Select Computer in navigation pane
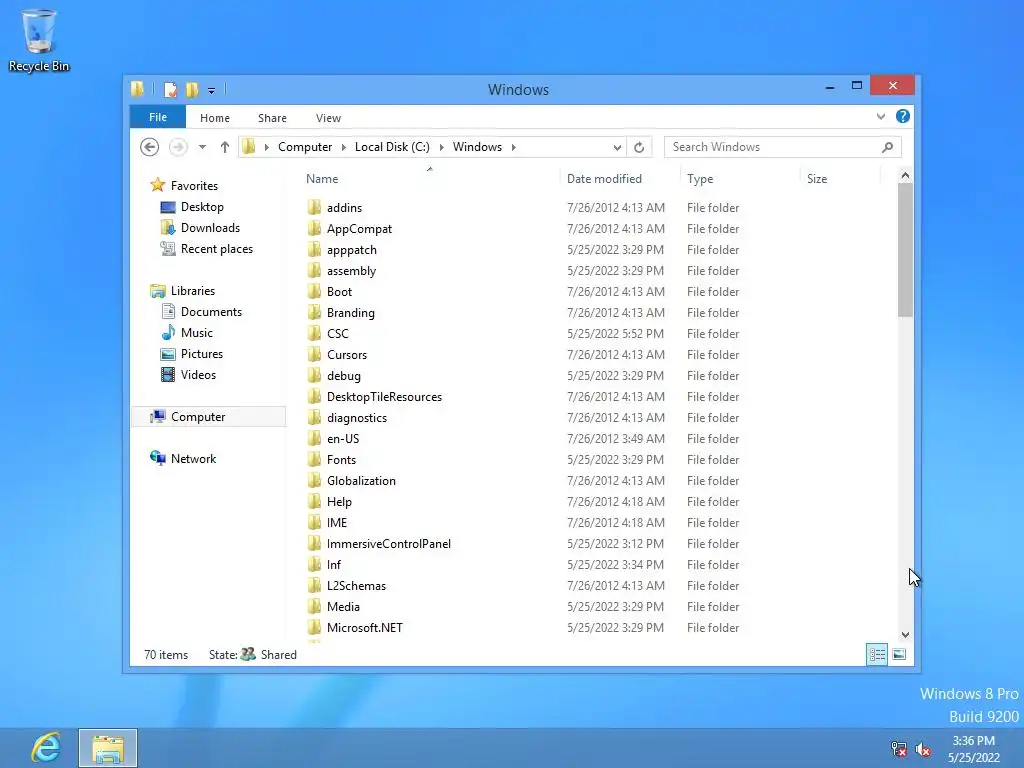Screen dimensions: 1024x768 tap(208, 417)
